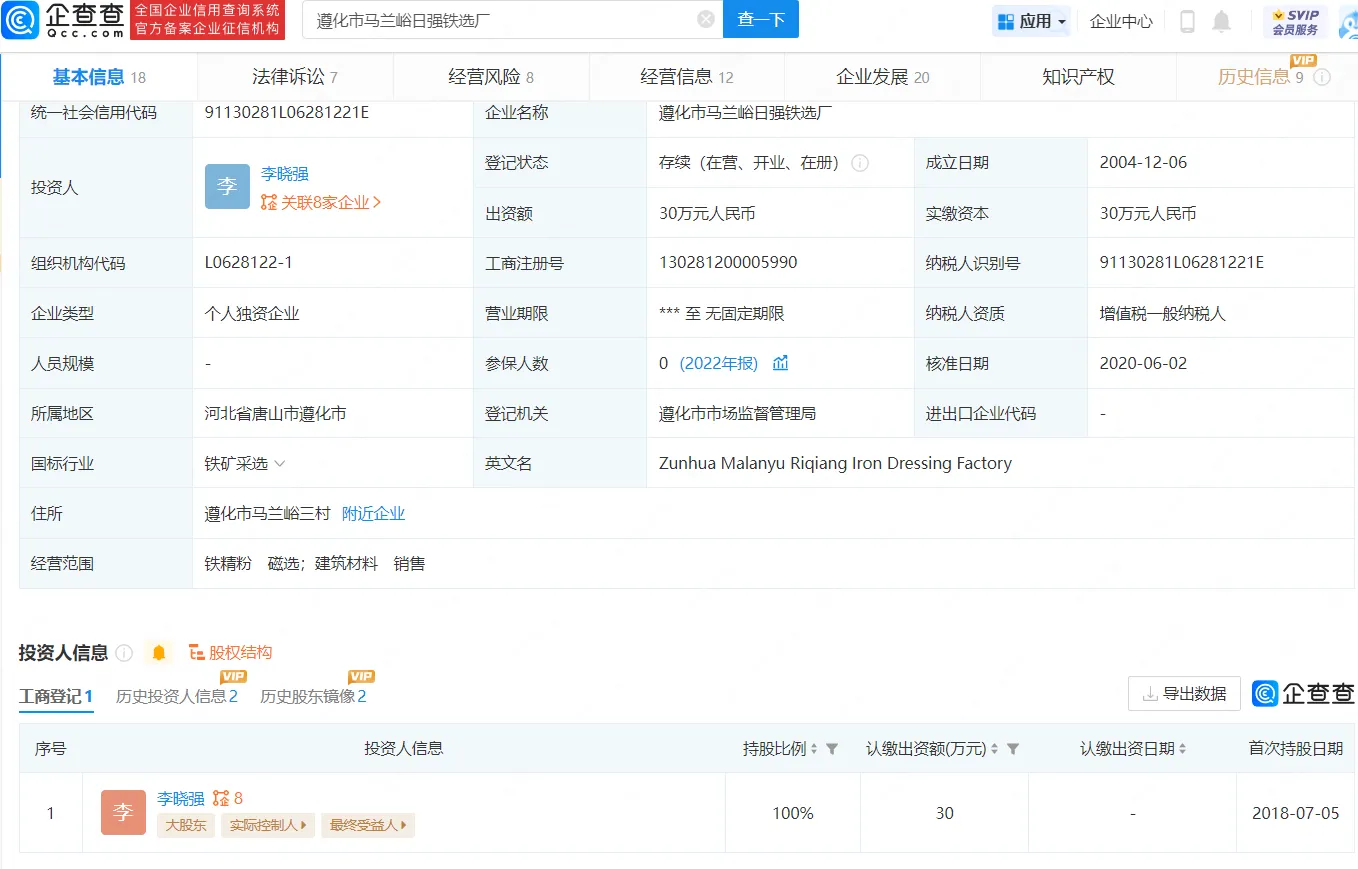This screenshot has width=1358, height=869.
Task: Select the 100% shareholding cell
Action: click(793, 813)
